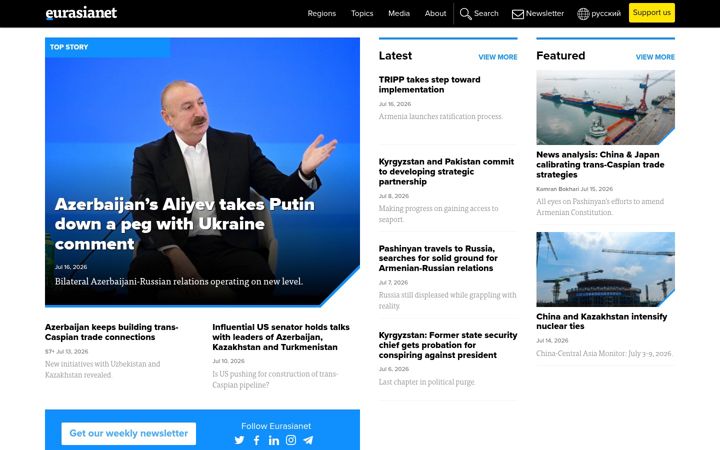Switch site language to русский
720x450 pixels.
point(606,14)
